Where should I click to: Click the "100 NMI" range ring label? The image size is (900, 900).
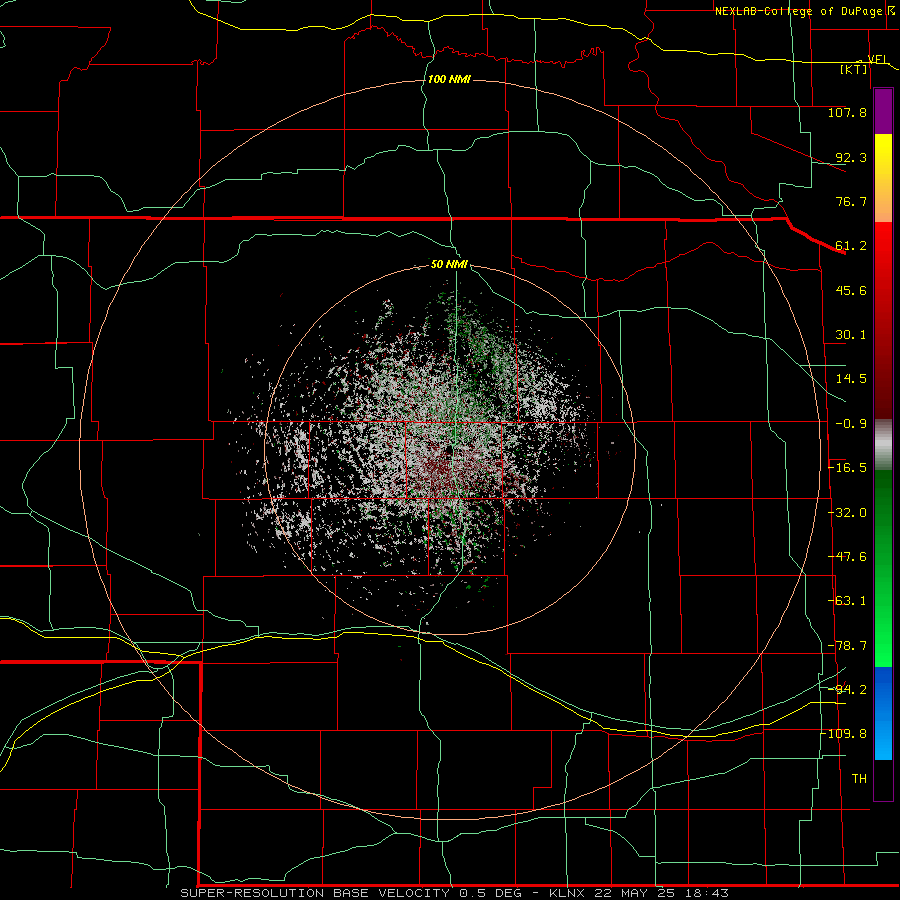[449, 79]
